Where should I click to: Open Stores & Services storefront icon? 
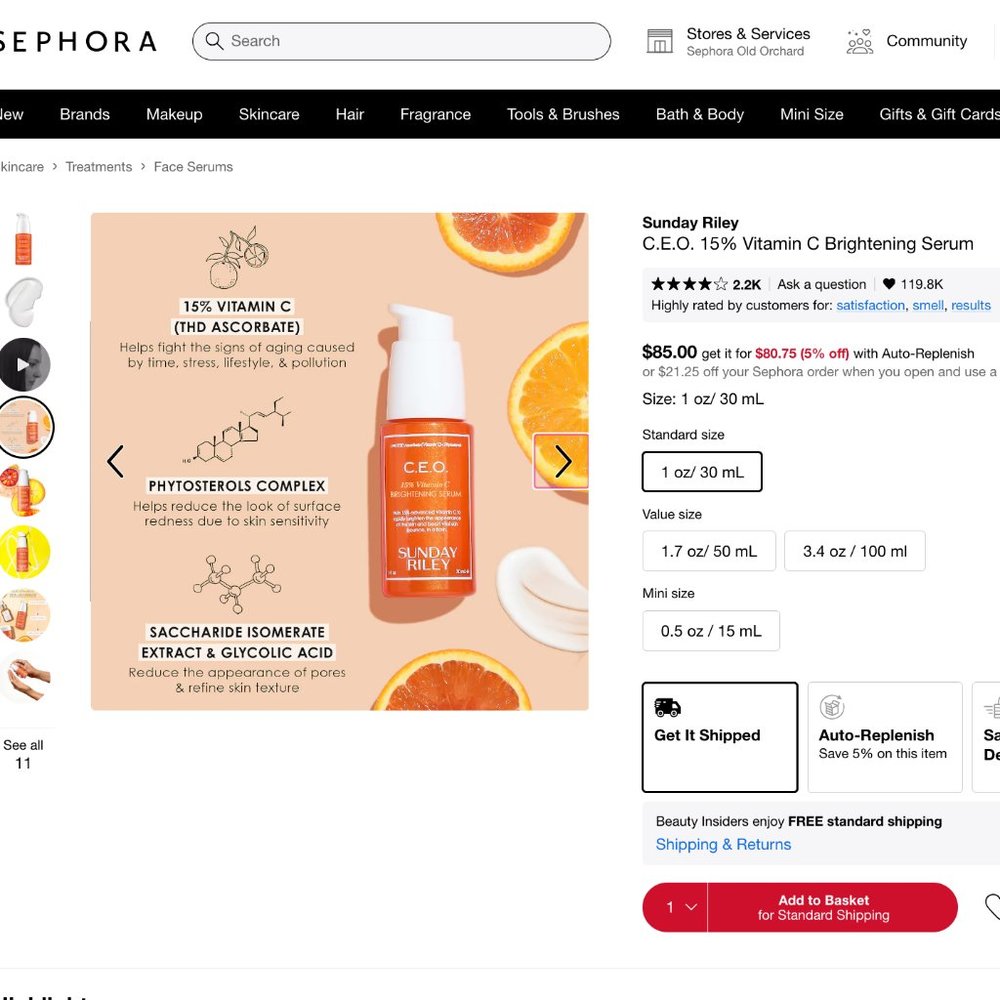pos(660,41)
